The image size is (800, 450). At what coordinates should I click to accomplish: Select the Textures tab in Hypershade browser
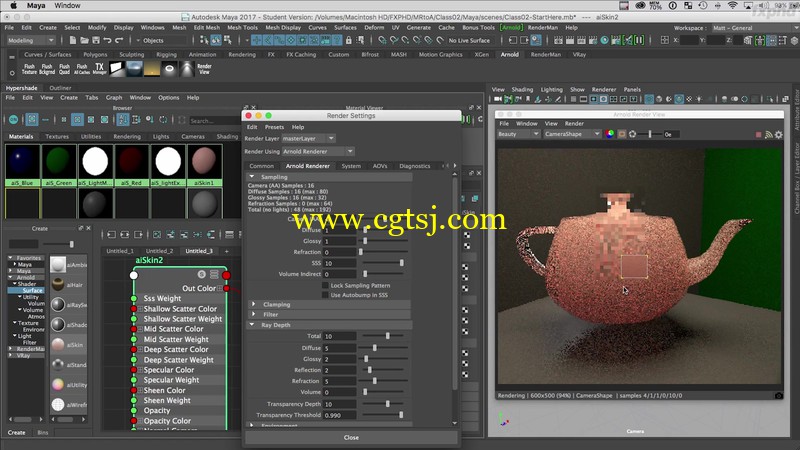click(57, 137)
